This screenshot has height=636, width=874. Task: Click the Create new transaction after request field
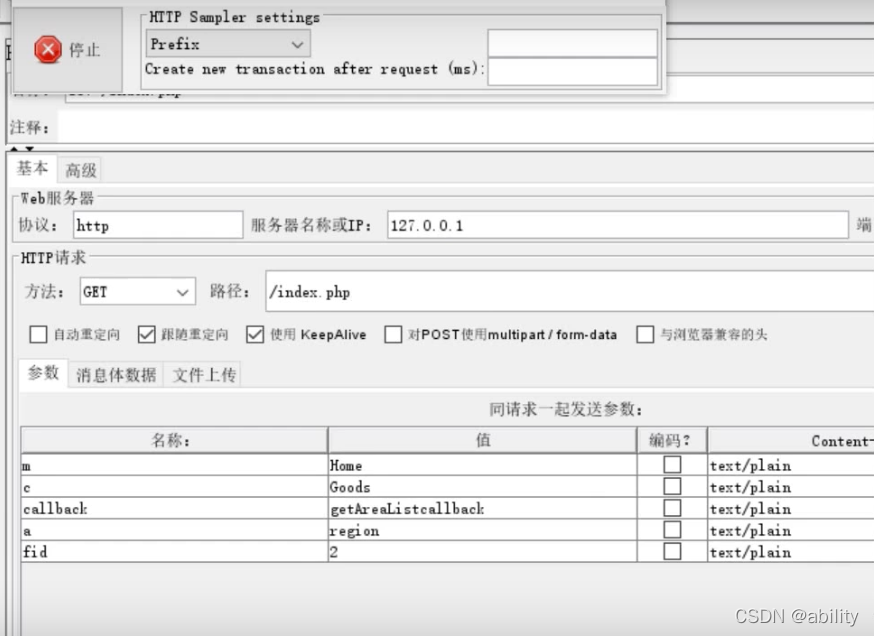[572, 71]
